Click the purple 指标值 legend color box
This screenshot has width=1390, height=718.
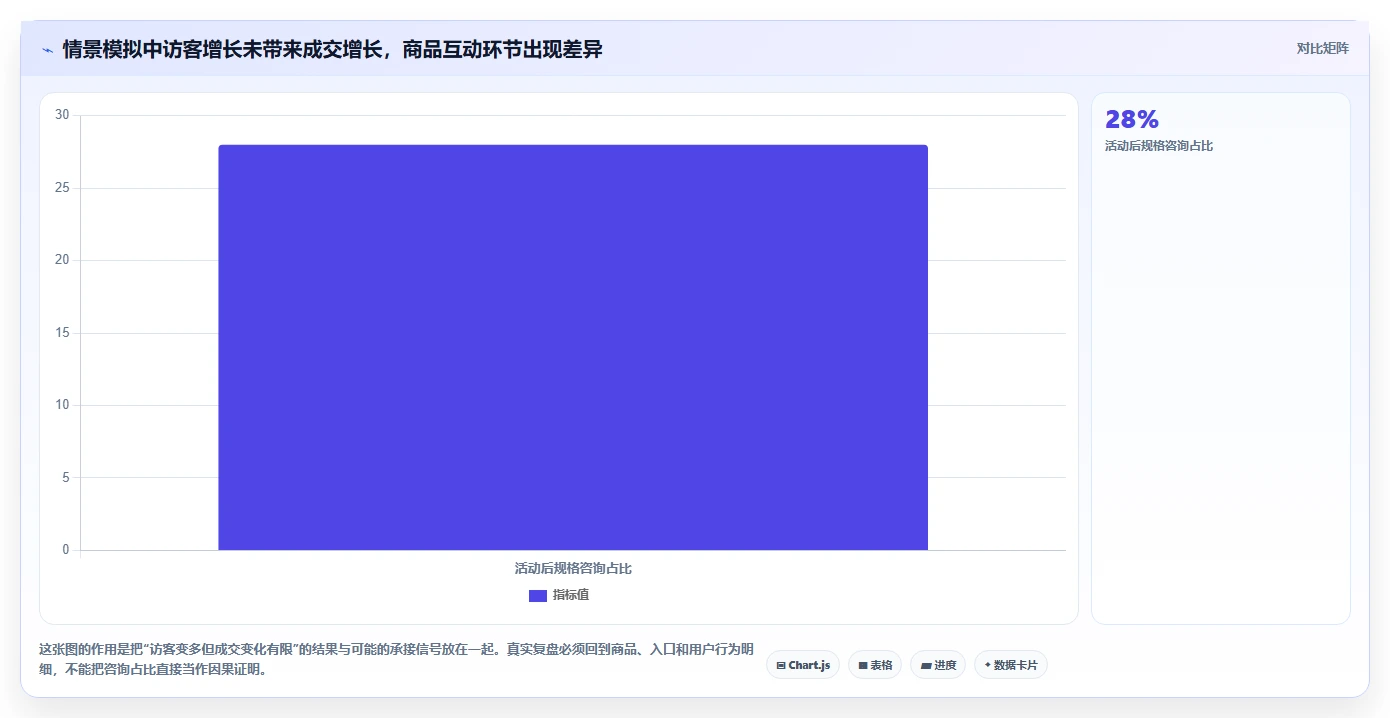pyautogui.click(x=538, y=595)
